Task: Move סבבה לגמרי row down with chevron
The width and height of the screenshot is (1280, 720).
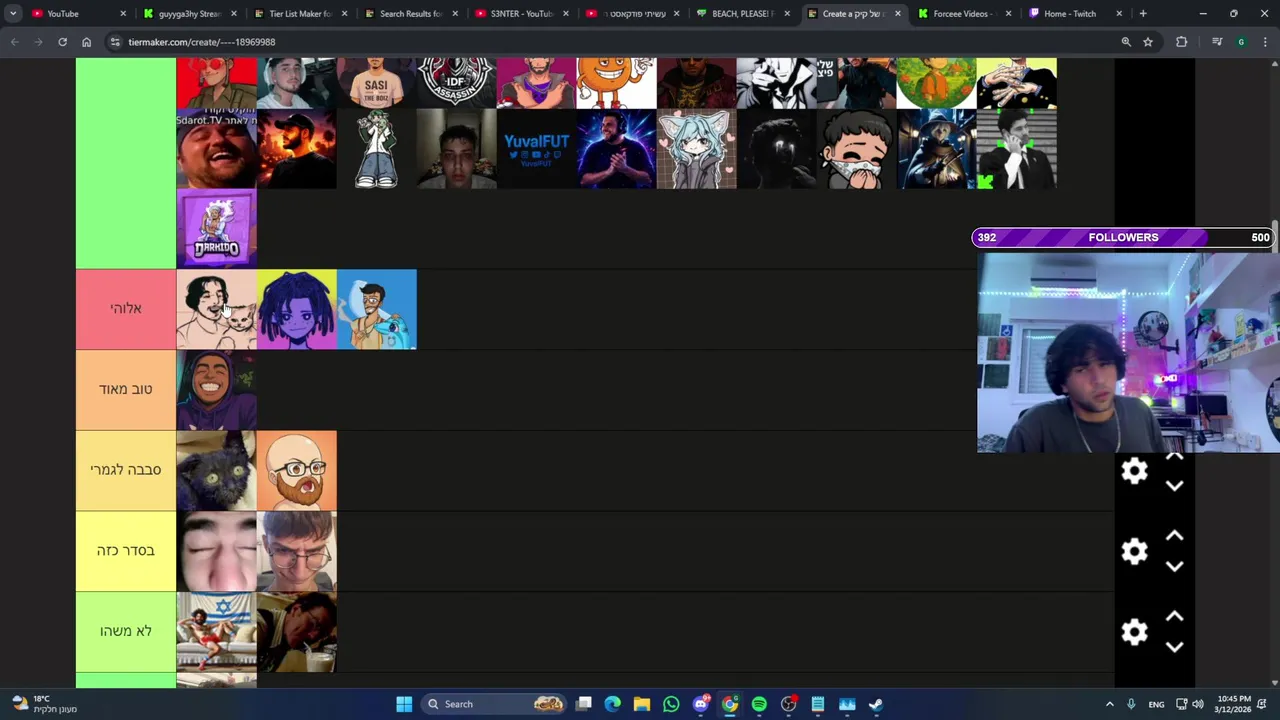Action: [x=1175, y=486]
